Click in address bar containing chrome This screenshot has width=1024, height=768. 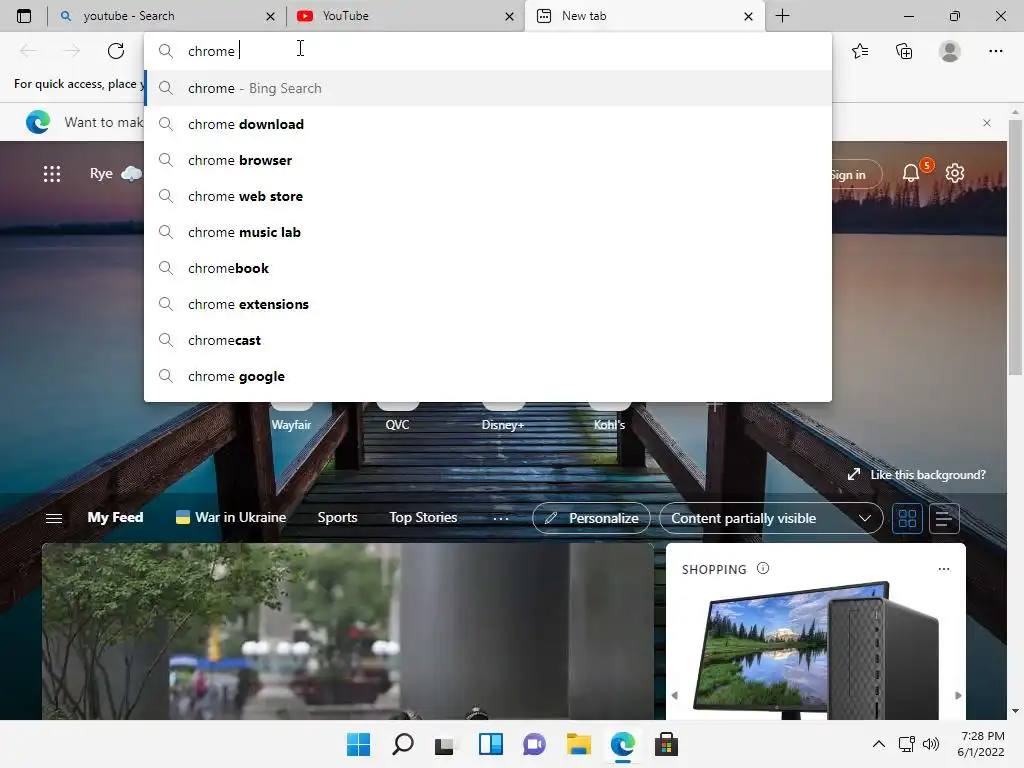pyautogui.click(x=488, y=51)
